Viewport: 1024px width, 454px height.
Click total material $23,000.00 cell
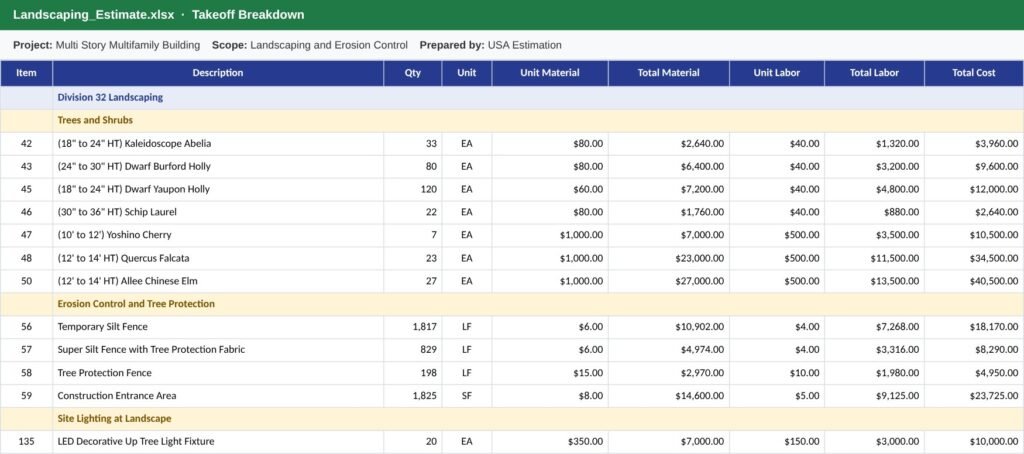669,258
